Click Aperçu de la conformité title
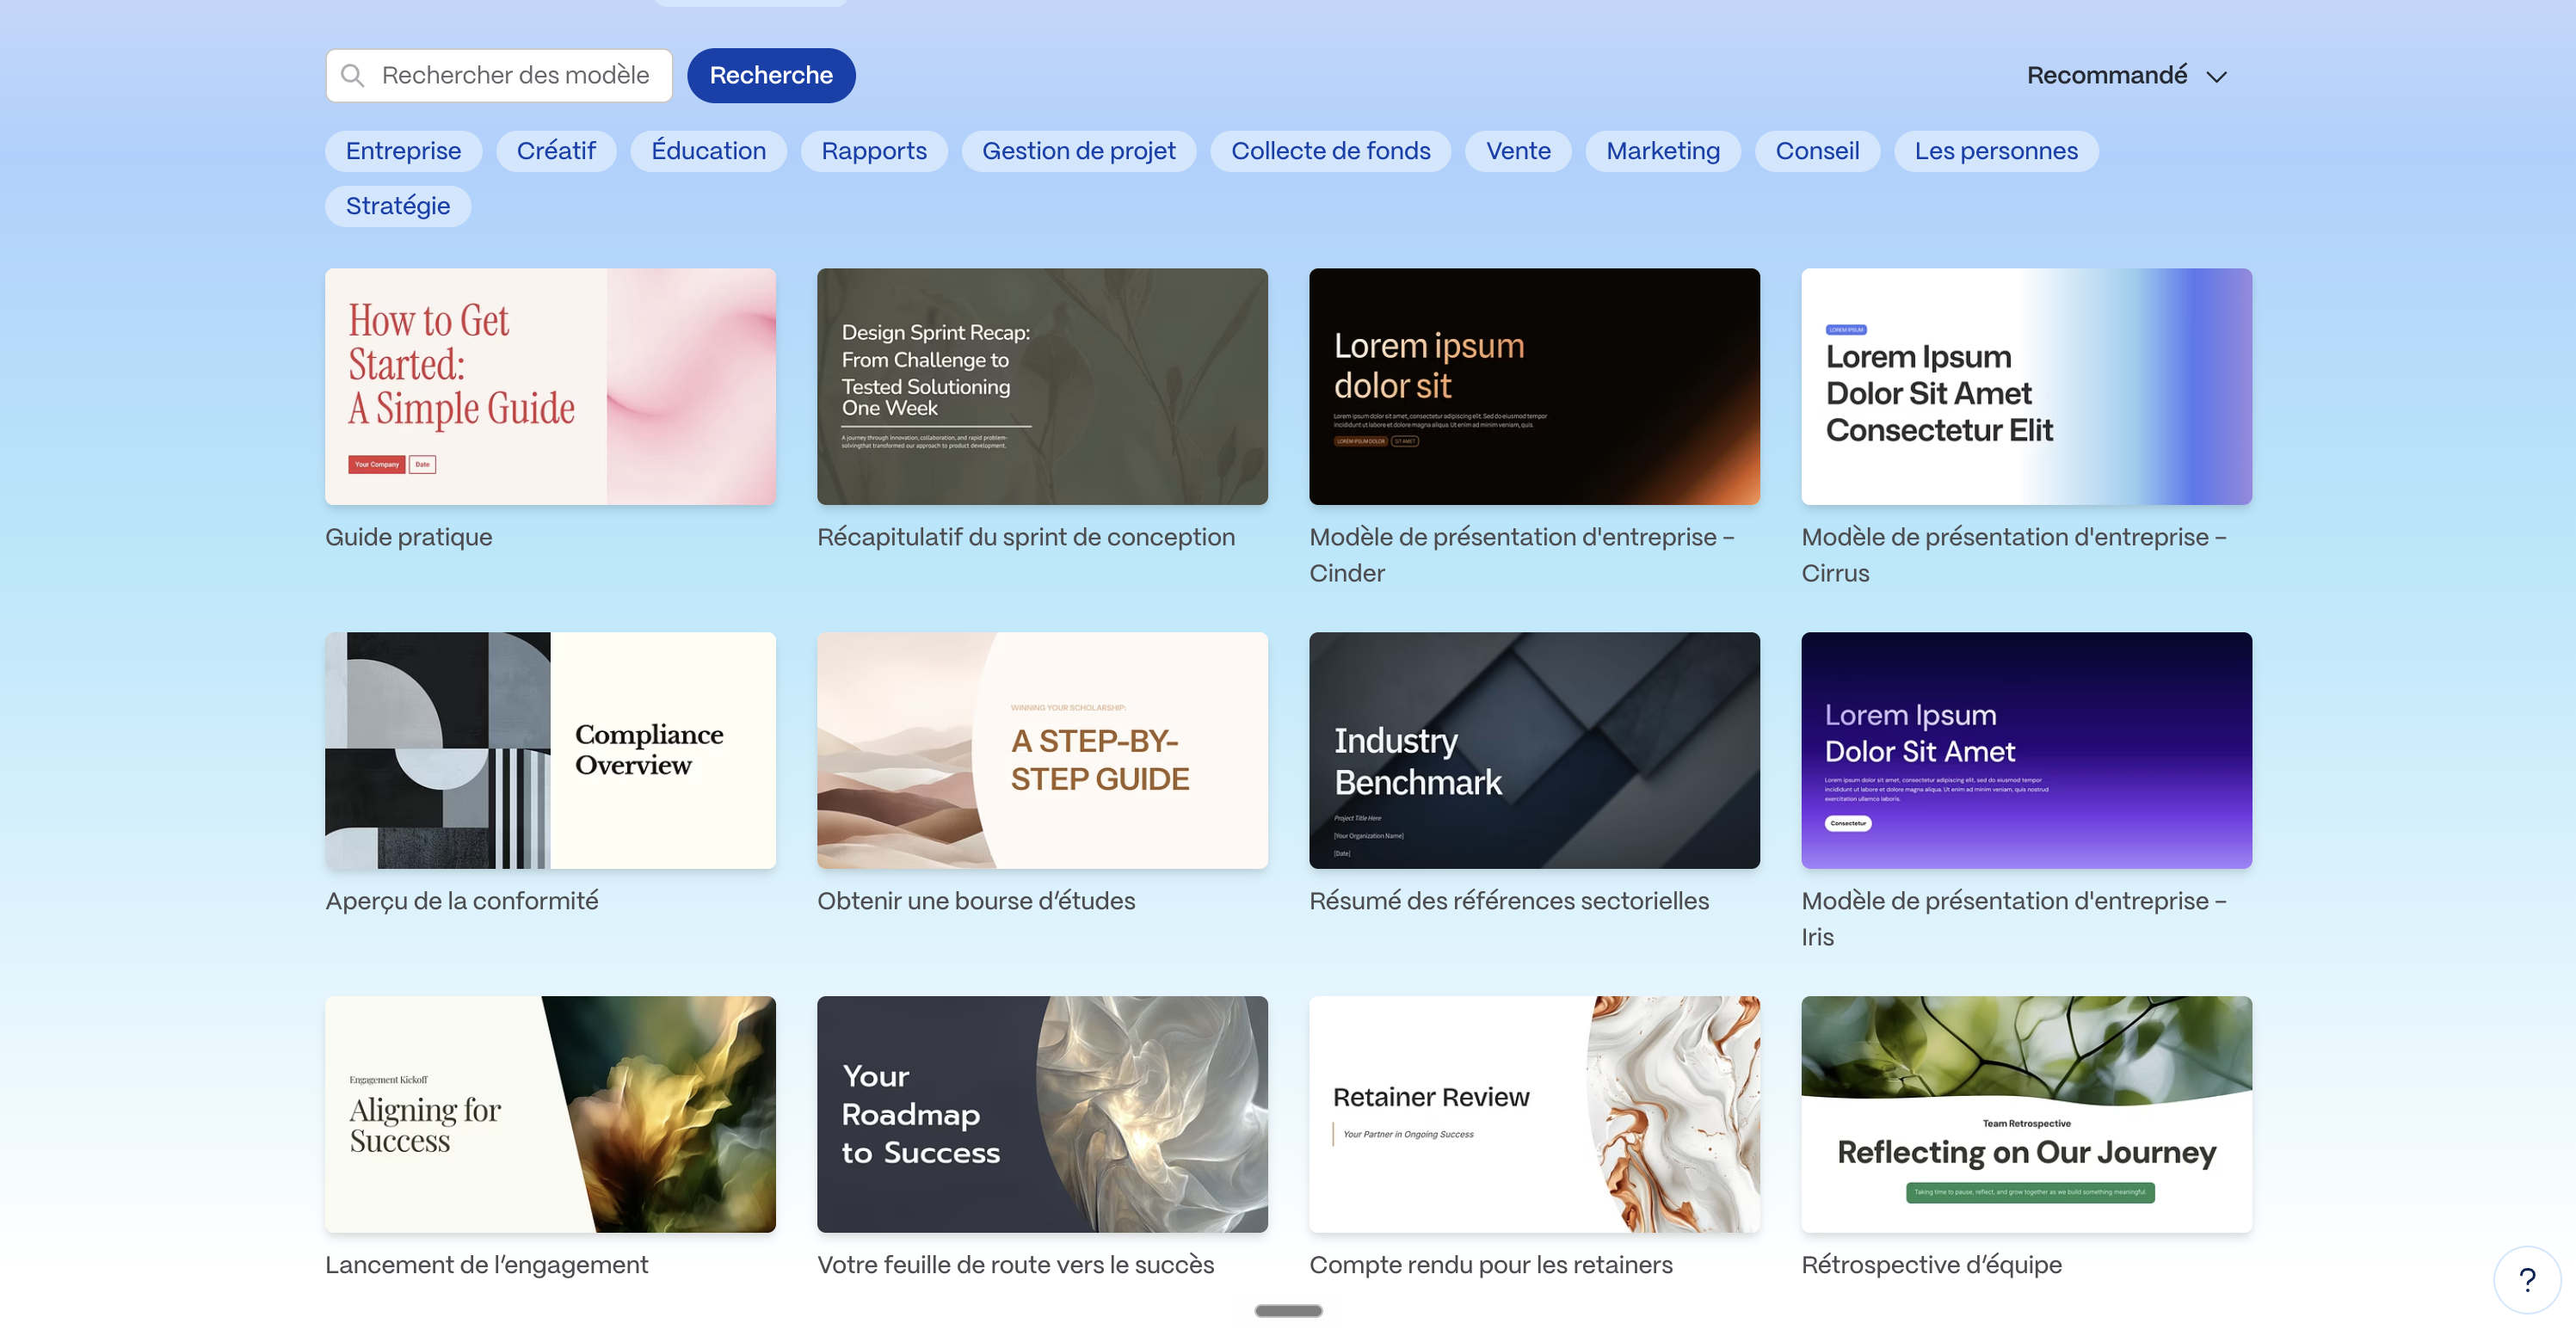Image resolution: width=2576 pixels, height=1342 pixels. [462, 901]
